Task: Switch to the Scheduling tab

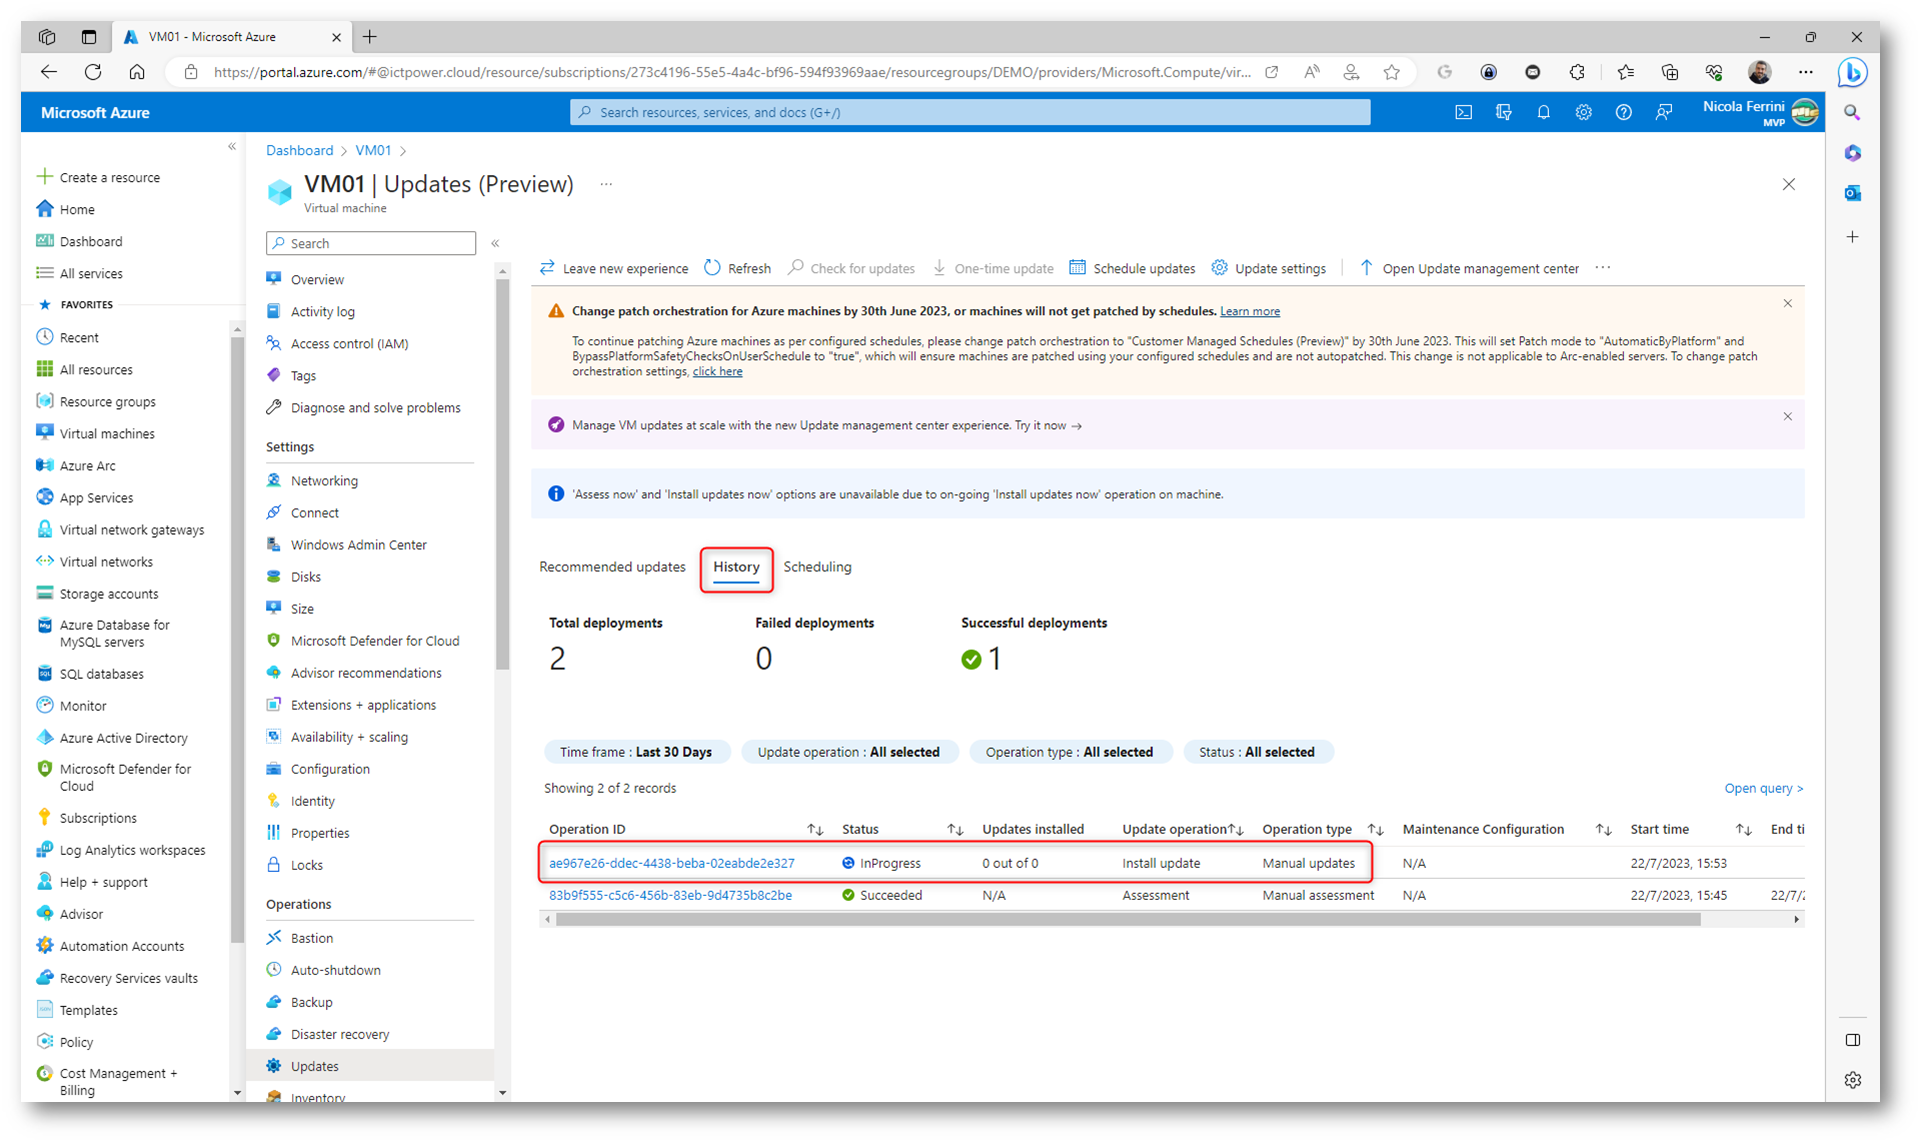Action: (817, 567)
